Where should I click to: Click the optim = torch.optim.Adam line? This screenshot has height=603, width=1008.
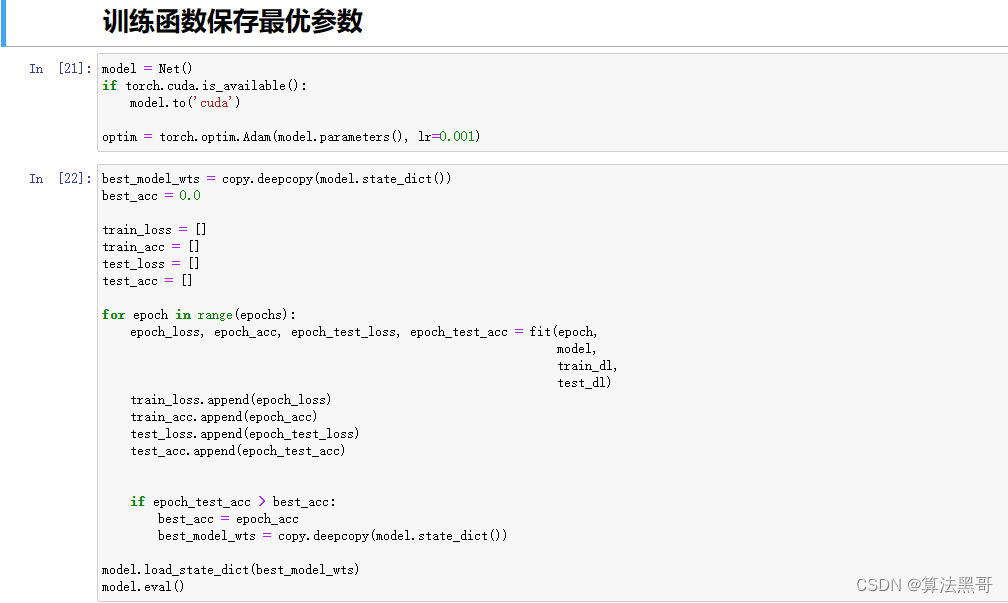[291, 137]
